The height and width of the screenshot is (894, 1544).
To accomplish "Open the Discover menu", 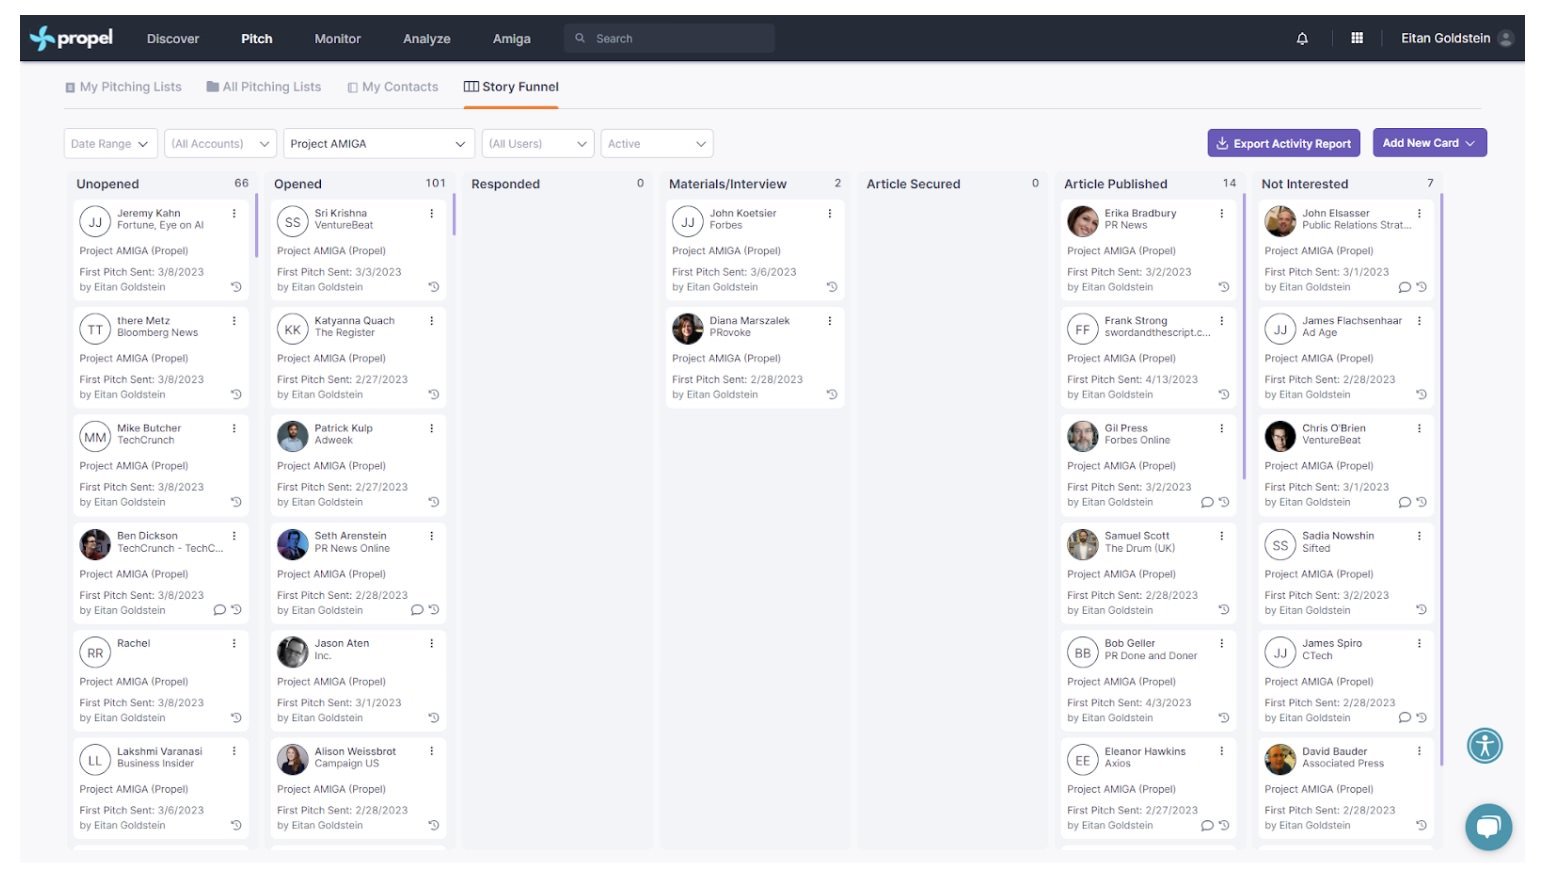I will 173,38.
